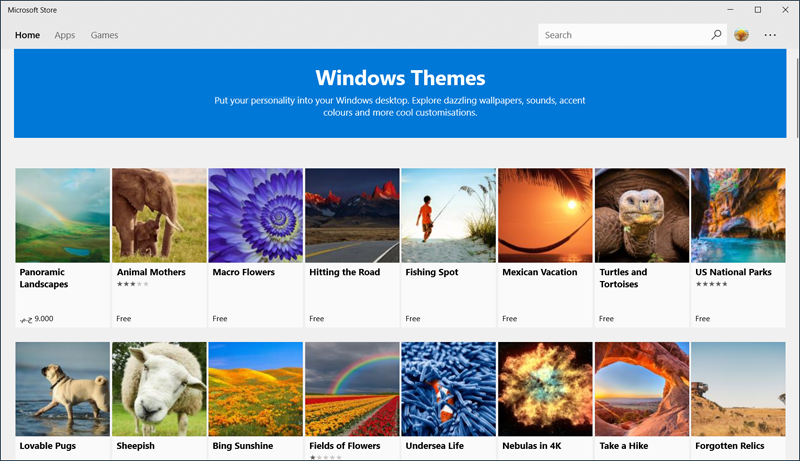The width and height of the screenshot is (800, 461).
Task: Click the Free label under US National Parks
Action: coord(703,319)
